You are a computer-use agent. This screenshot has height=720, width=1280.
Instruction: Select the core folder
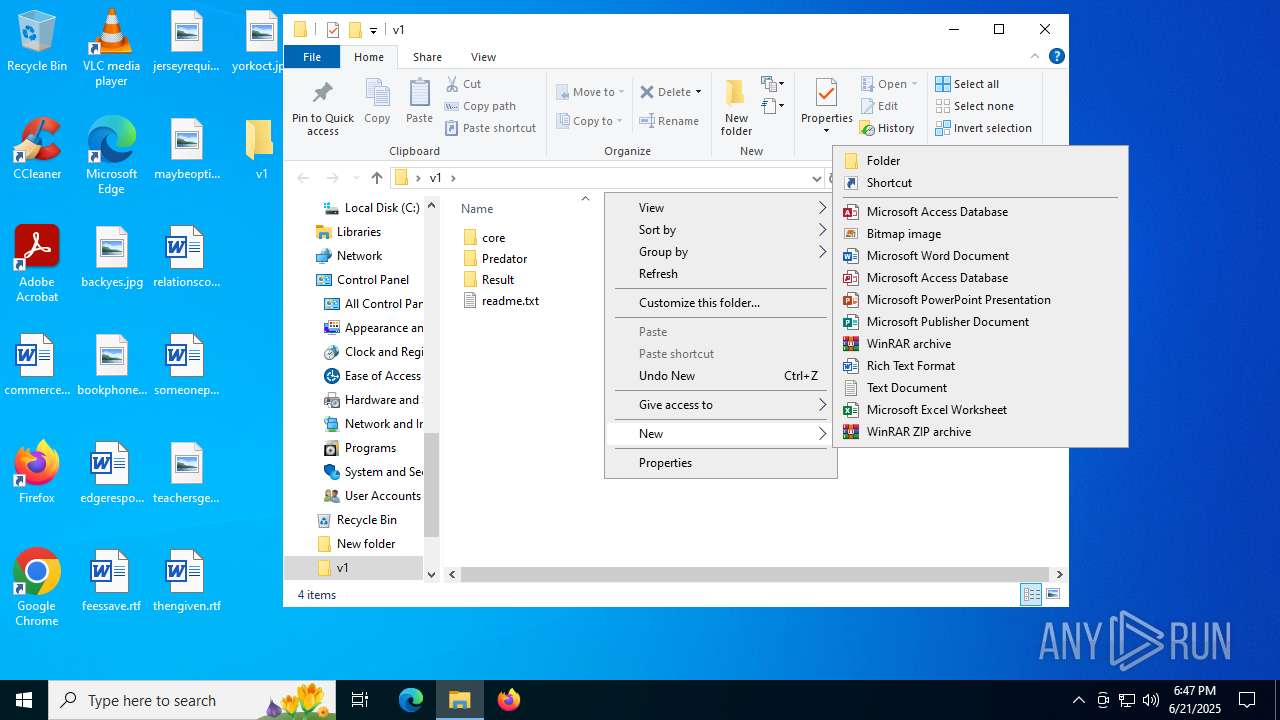(484, 238)
